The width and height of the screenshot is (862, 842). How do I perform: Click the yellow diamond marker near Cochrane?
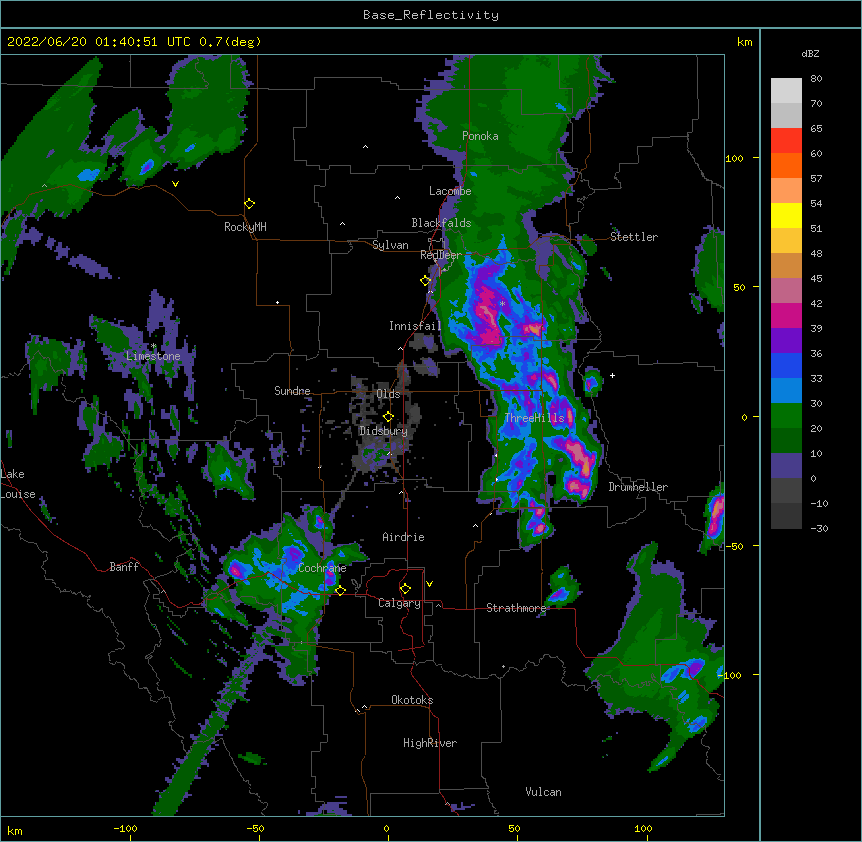(340, 590)
